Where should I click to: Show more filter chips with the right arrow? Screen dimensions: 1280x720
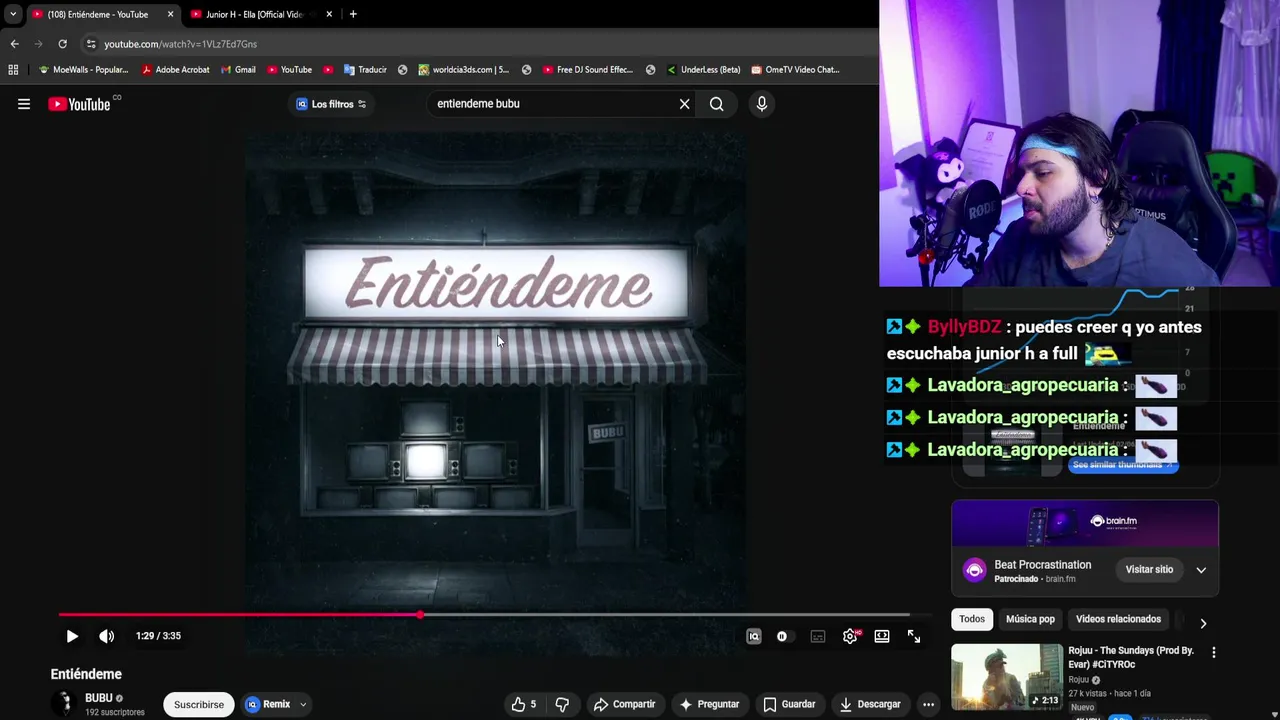point(1203,623)
